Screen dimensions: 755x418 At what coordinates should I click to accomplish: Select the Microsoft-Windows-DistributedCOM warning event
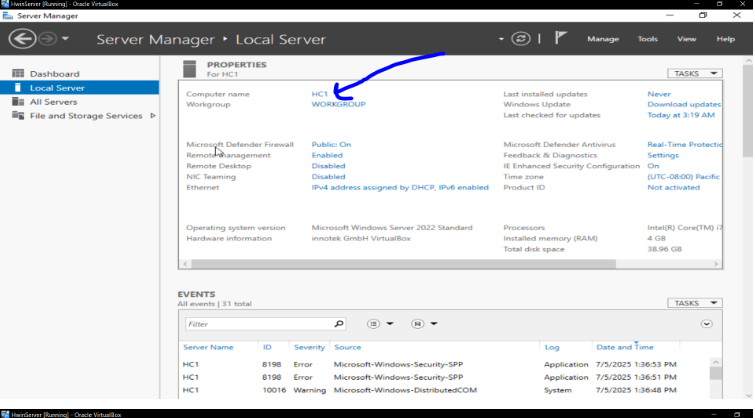(x=444, y=390)
